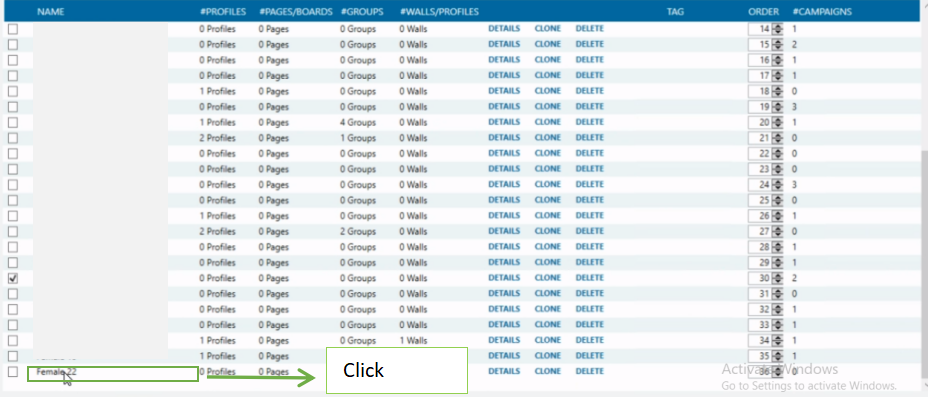
Task: DELETE the order 24 row entry
Action: [x=590, y=184]
